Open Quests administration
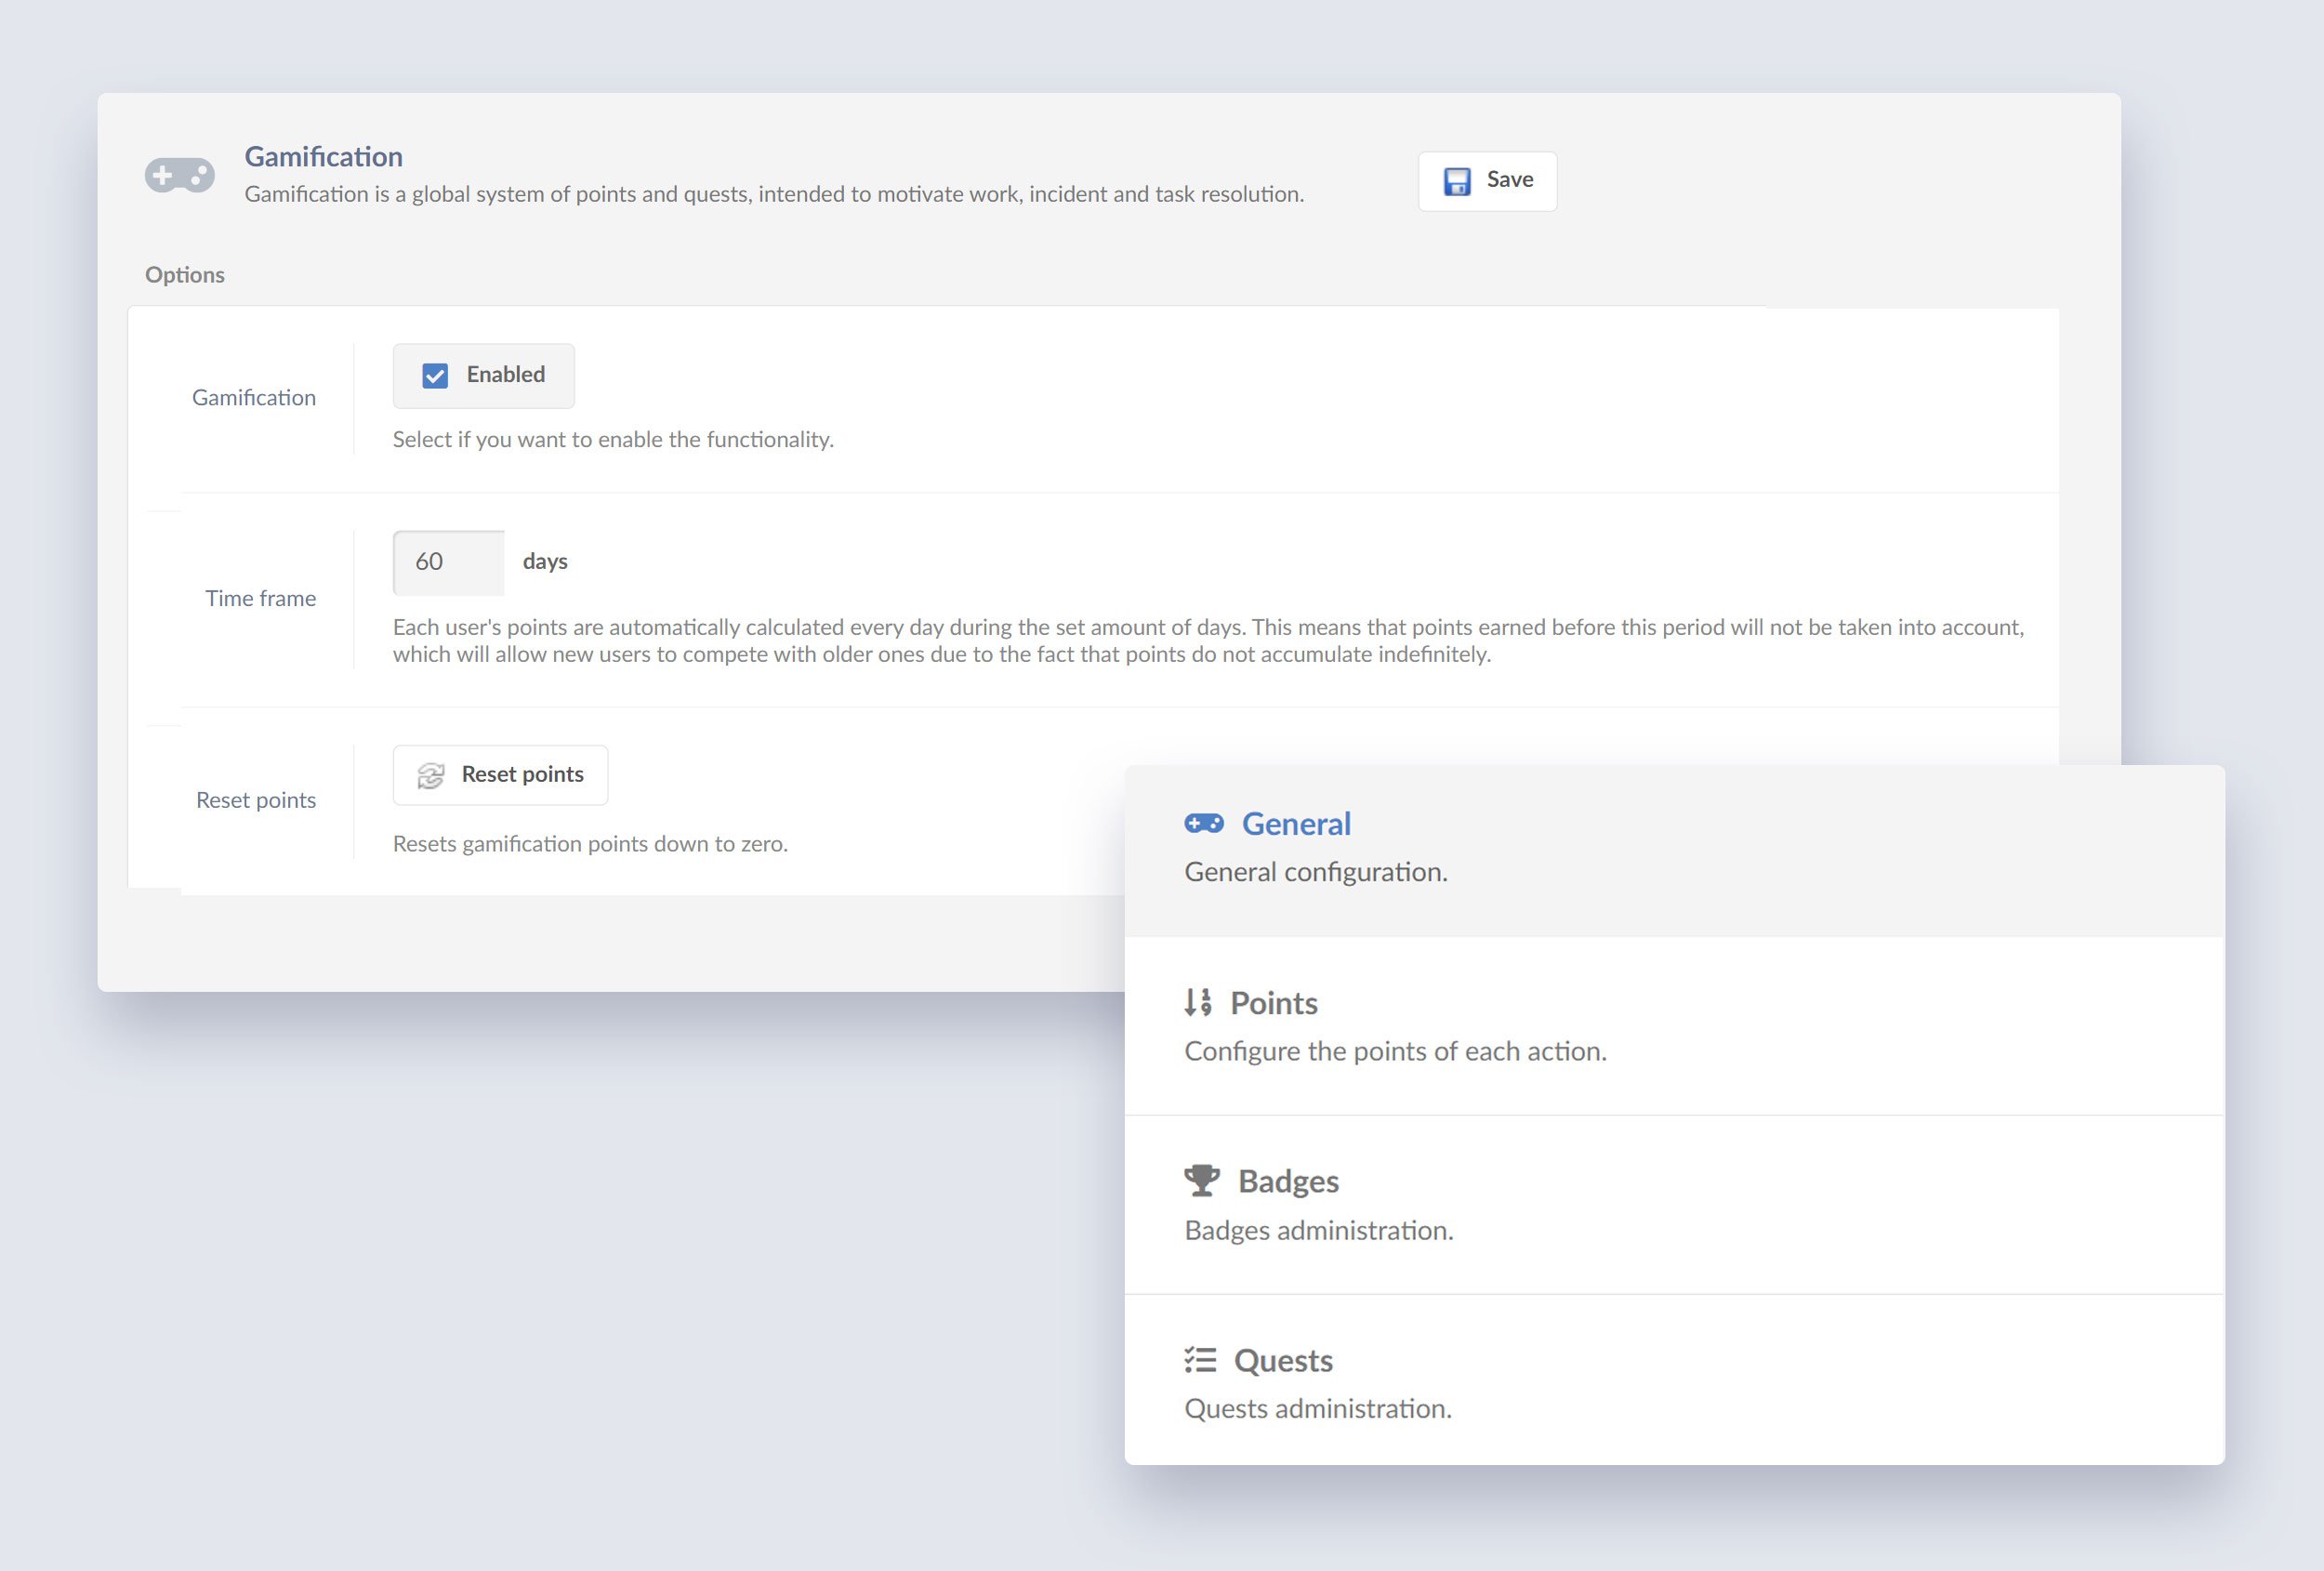The height and width of the screenshot is (1571, 2324). (1285, 1359)
